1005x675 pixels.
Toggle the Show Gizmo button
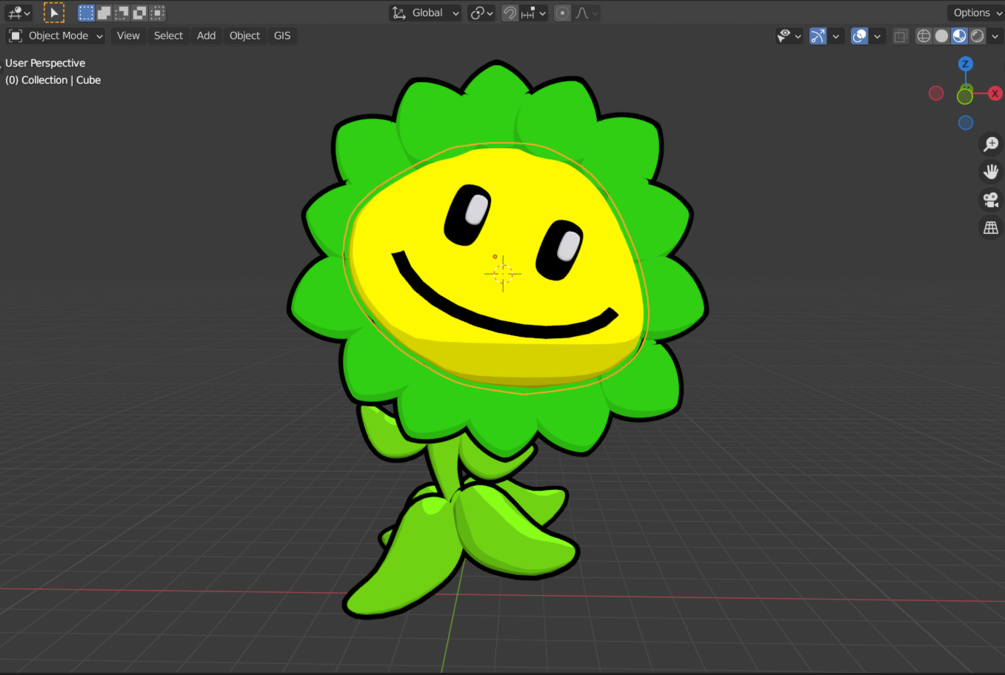click(818, 36)
